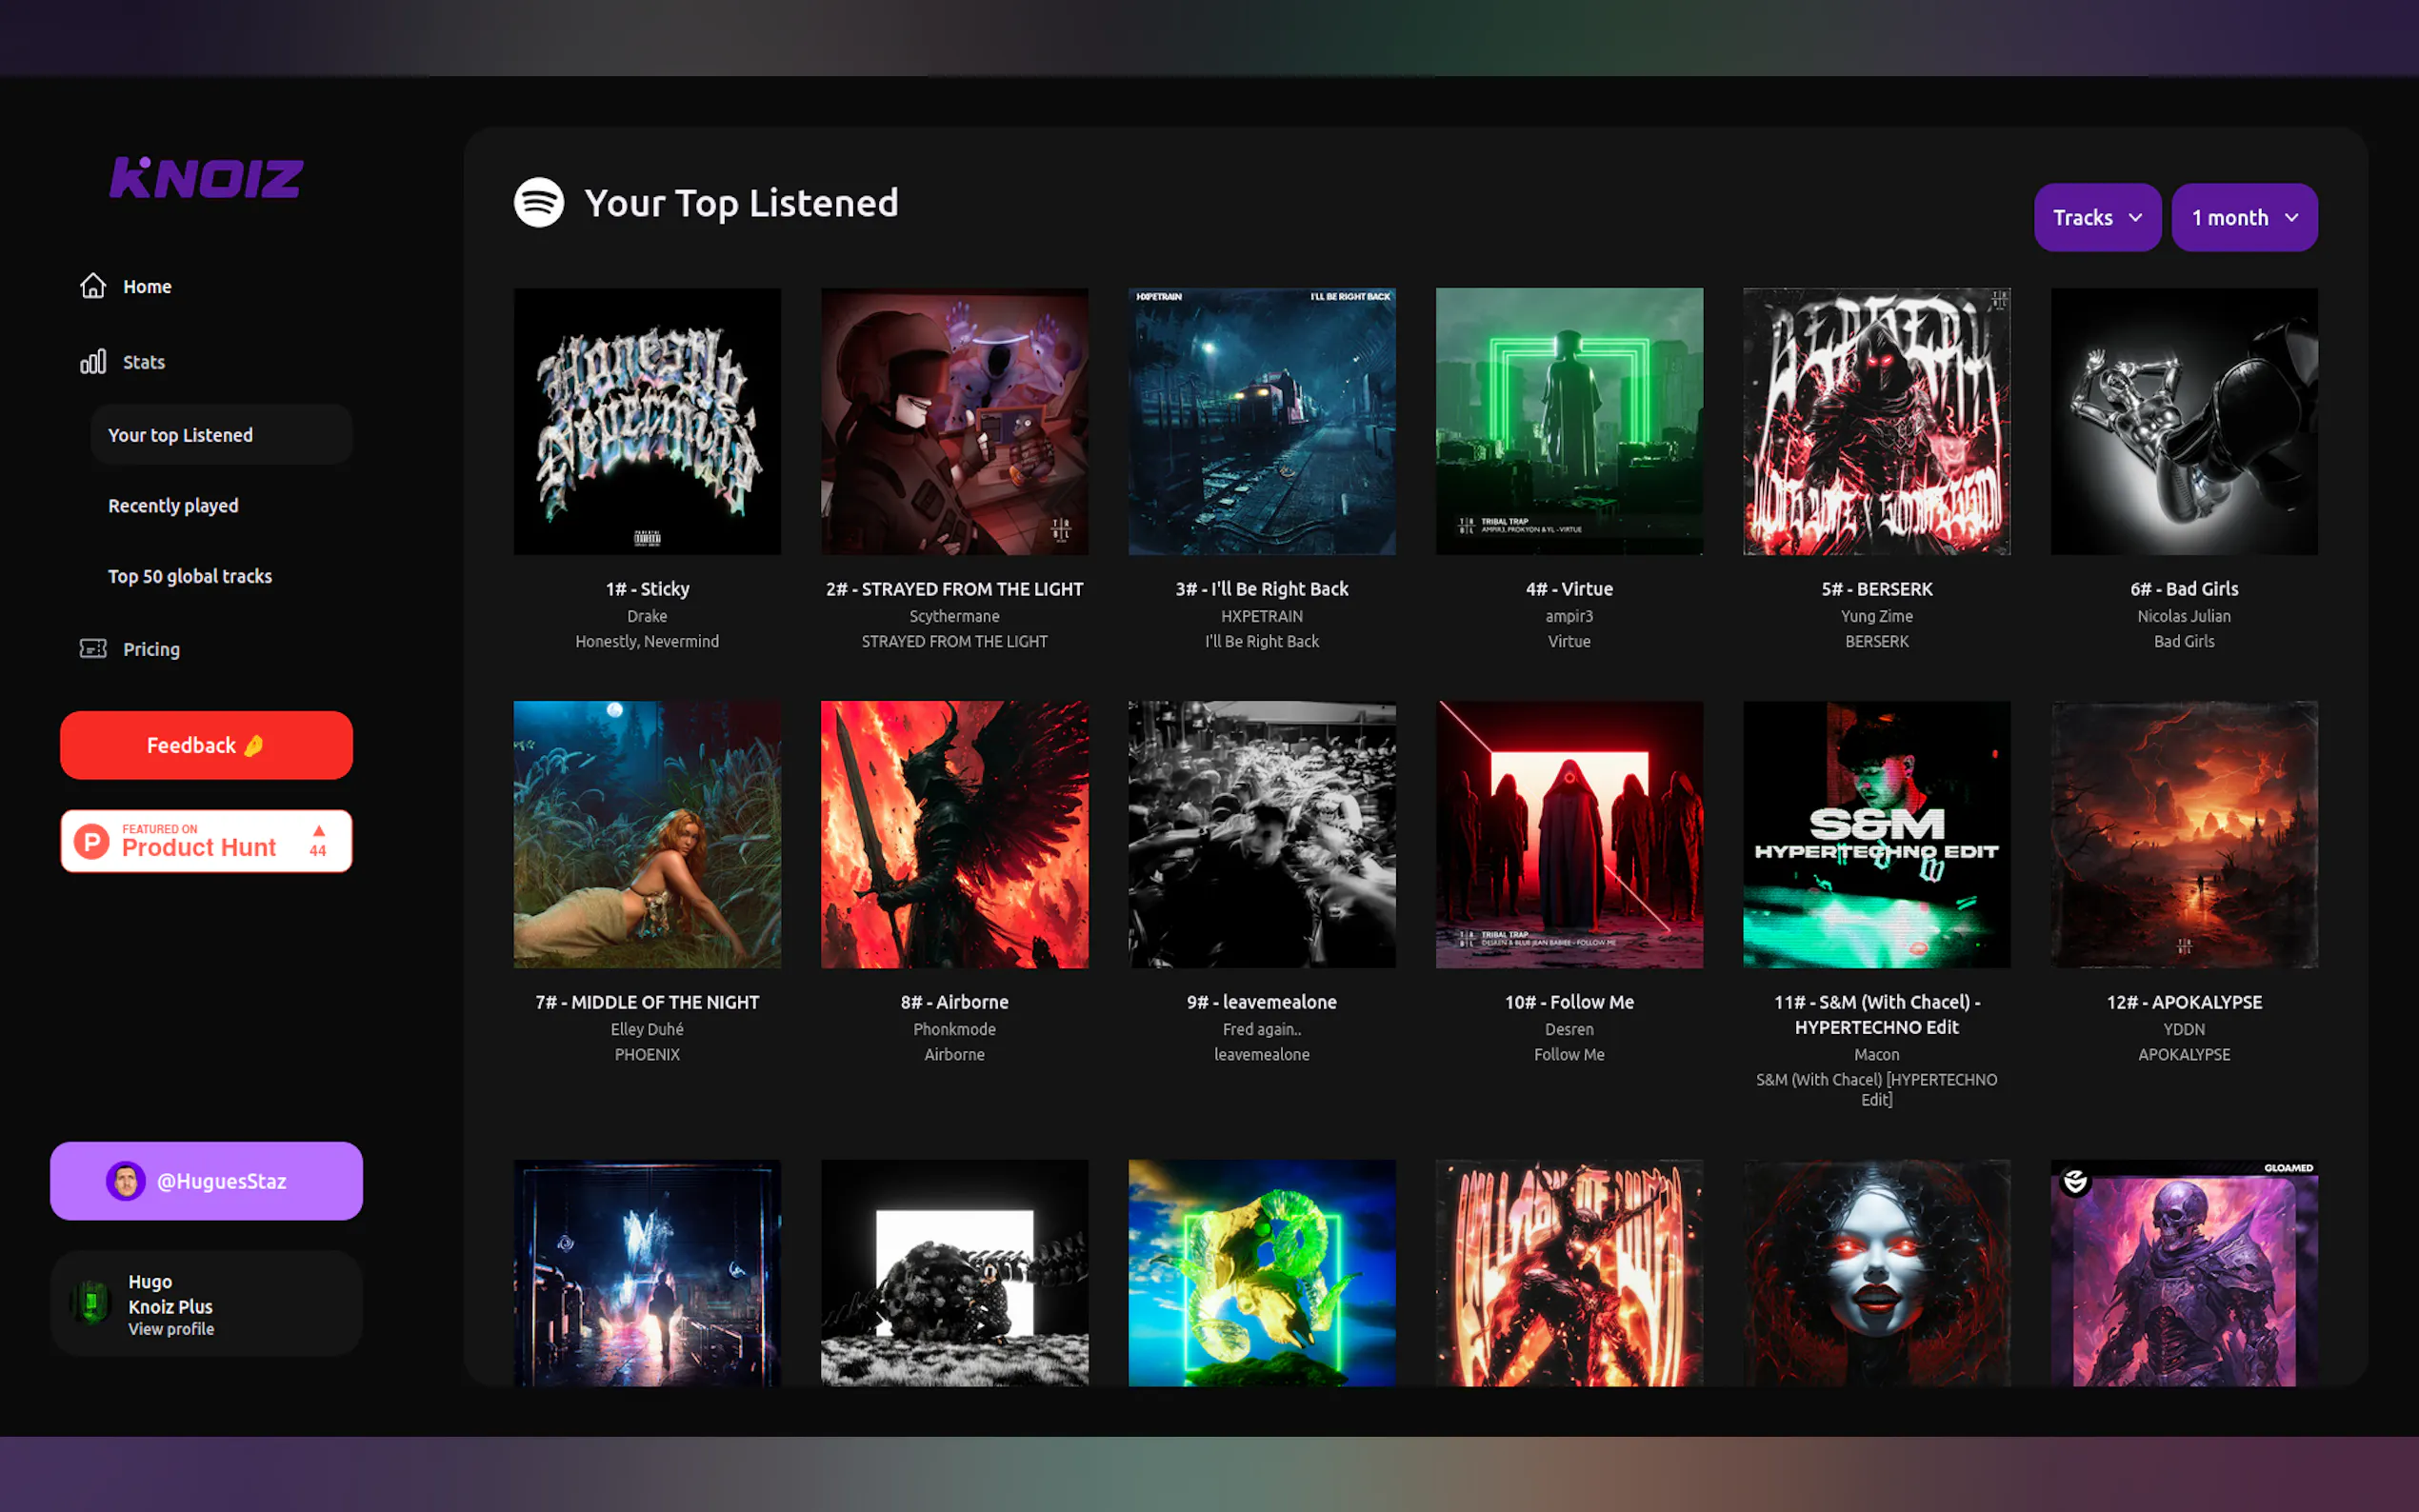Viewport: 2419px width, 1512px height.
Task: Open the I'll Be Right Back cover
Action: pyautogui.click(x=1262, y=421)
